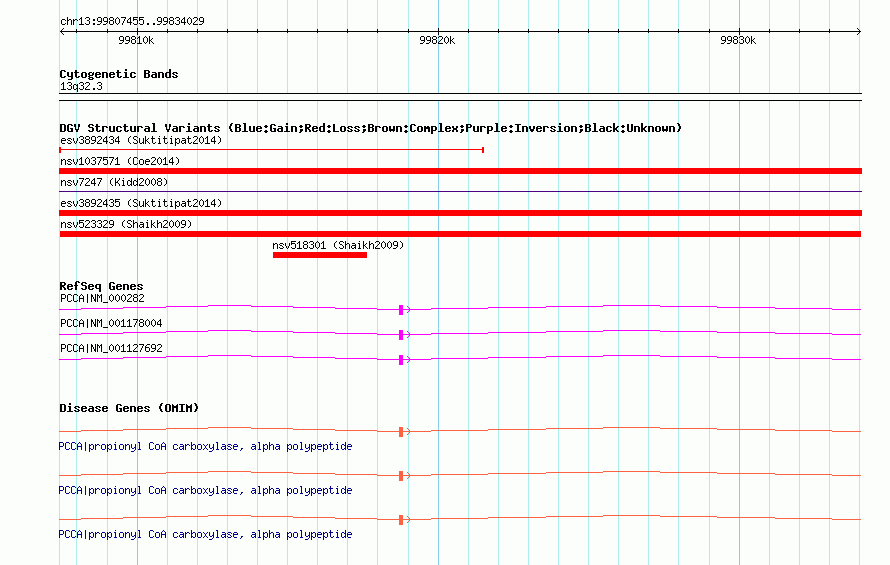890x565 pixels.
Task: Click the 13q32.3 band label
Action: pyautogui.click(x=81, y=86)
